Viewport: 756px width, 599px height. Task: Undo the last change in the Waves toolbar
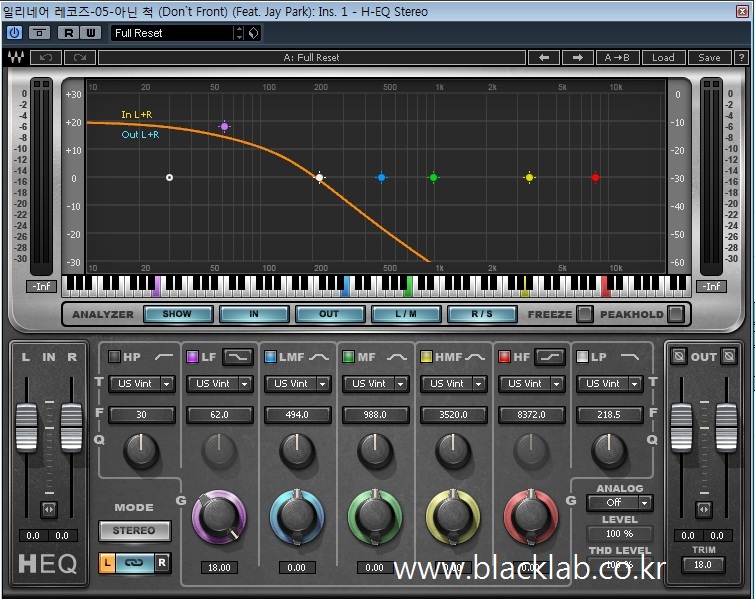pos(46,57)
